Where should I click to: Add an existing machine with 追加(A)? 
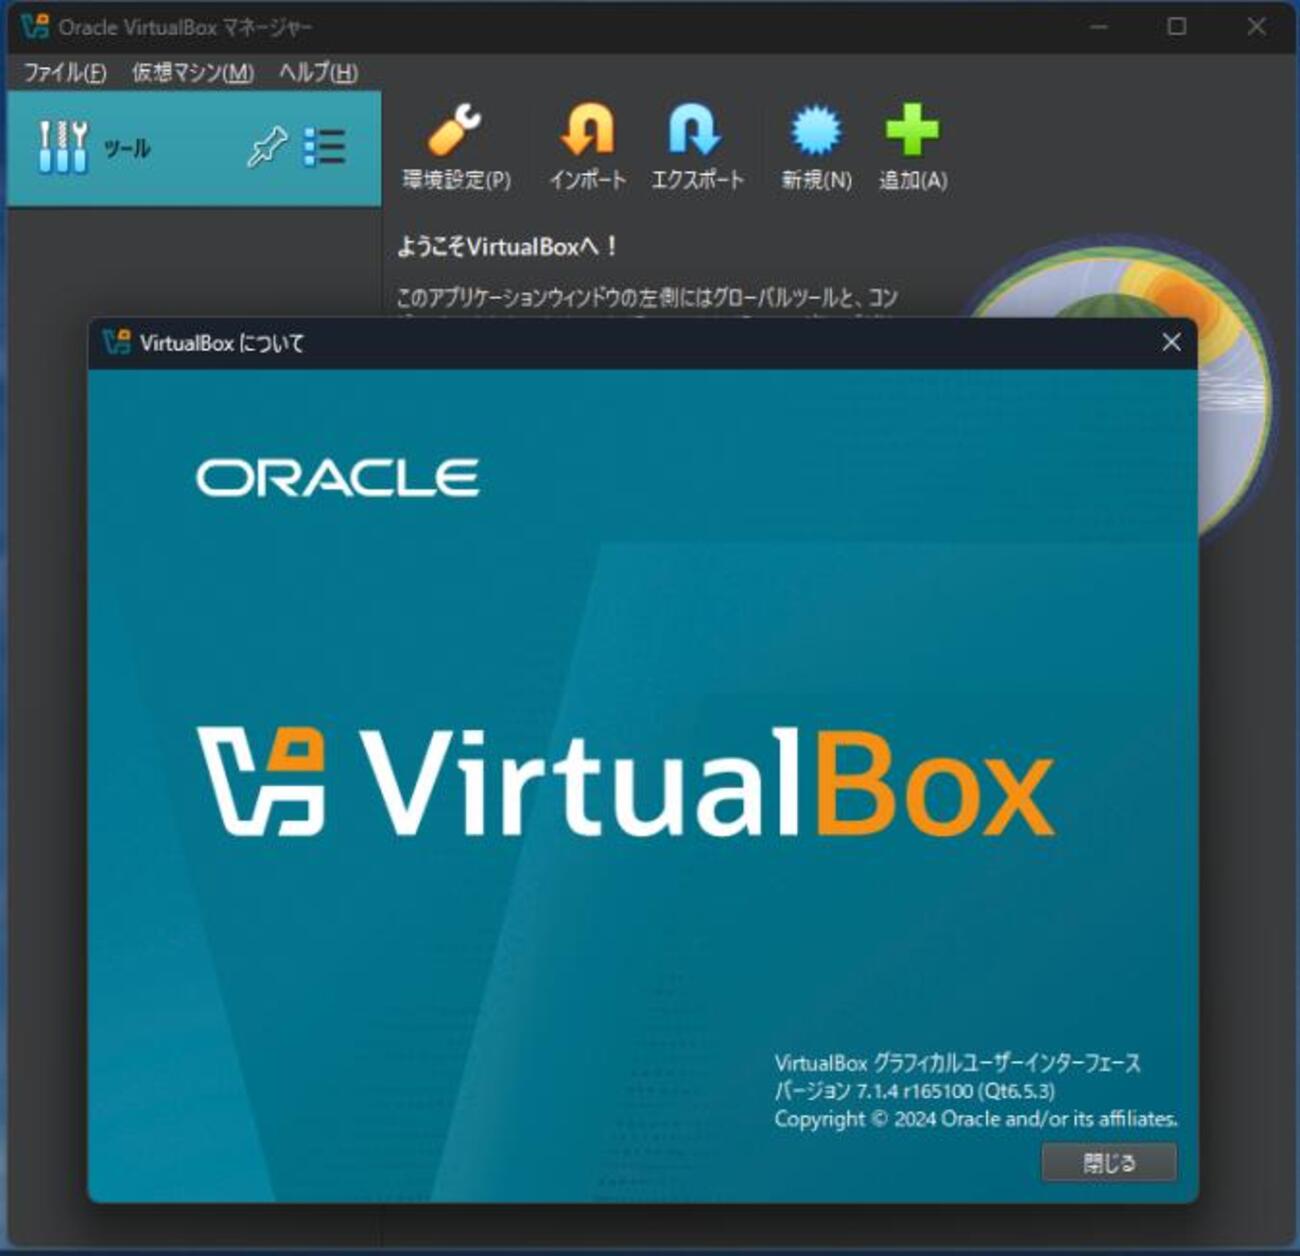pos(912,147)
